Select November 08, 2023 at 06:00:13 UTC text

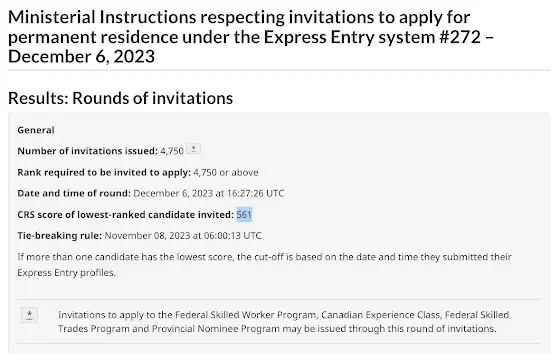click(183, 235)
